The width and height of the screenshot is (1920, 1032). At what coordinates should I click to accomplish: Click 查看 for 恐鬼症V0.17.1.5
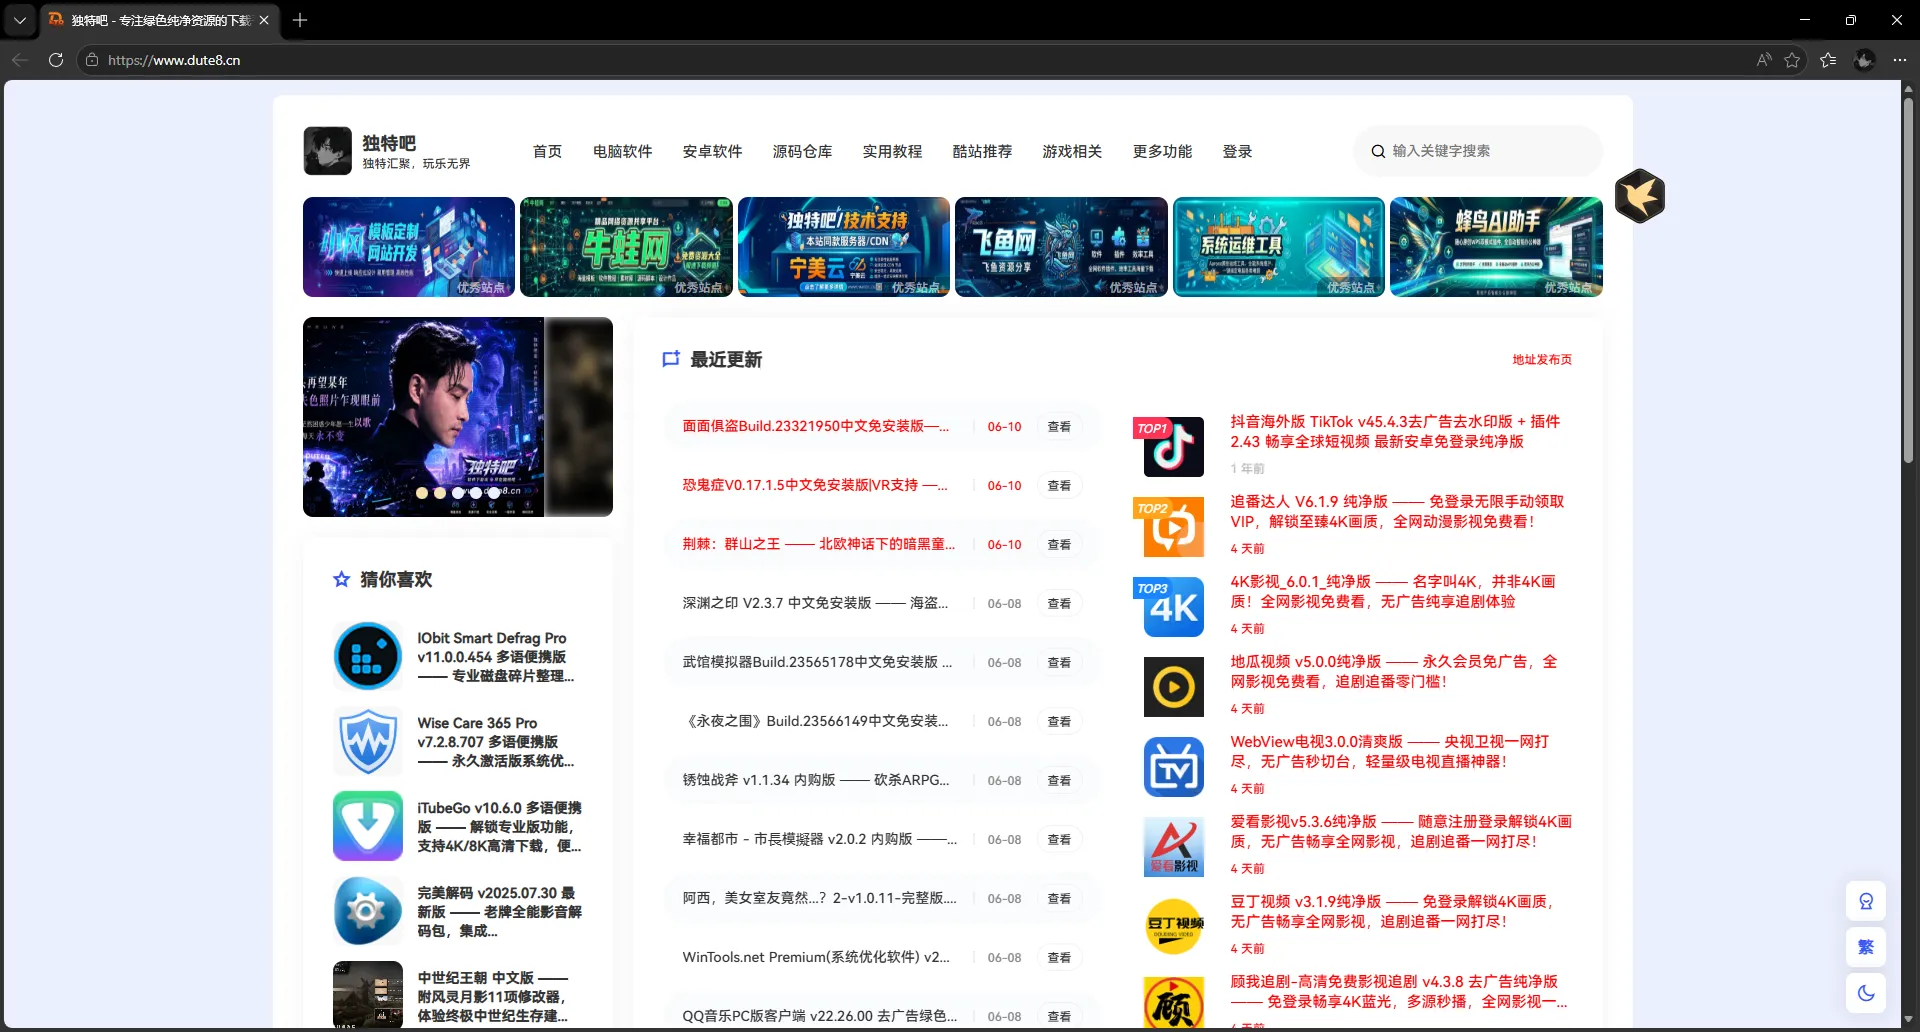(1059, 486)
